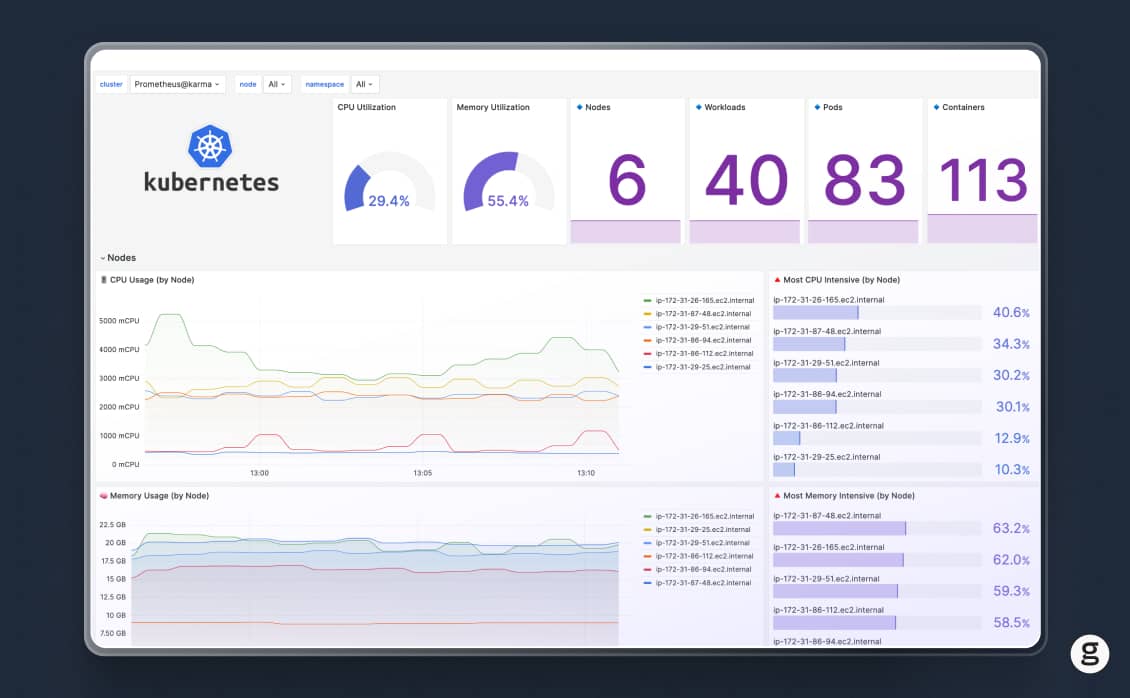Click the Workloads panel diamond icon
Screen dimensions: 1130x698
tap(698, 107)
